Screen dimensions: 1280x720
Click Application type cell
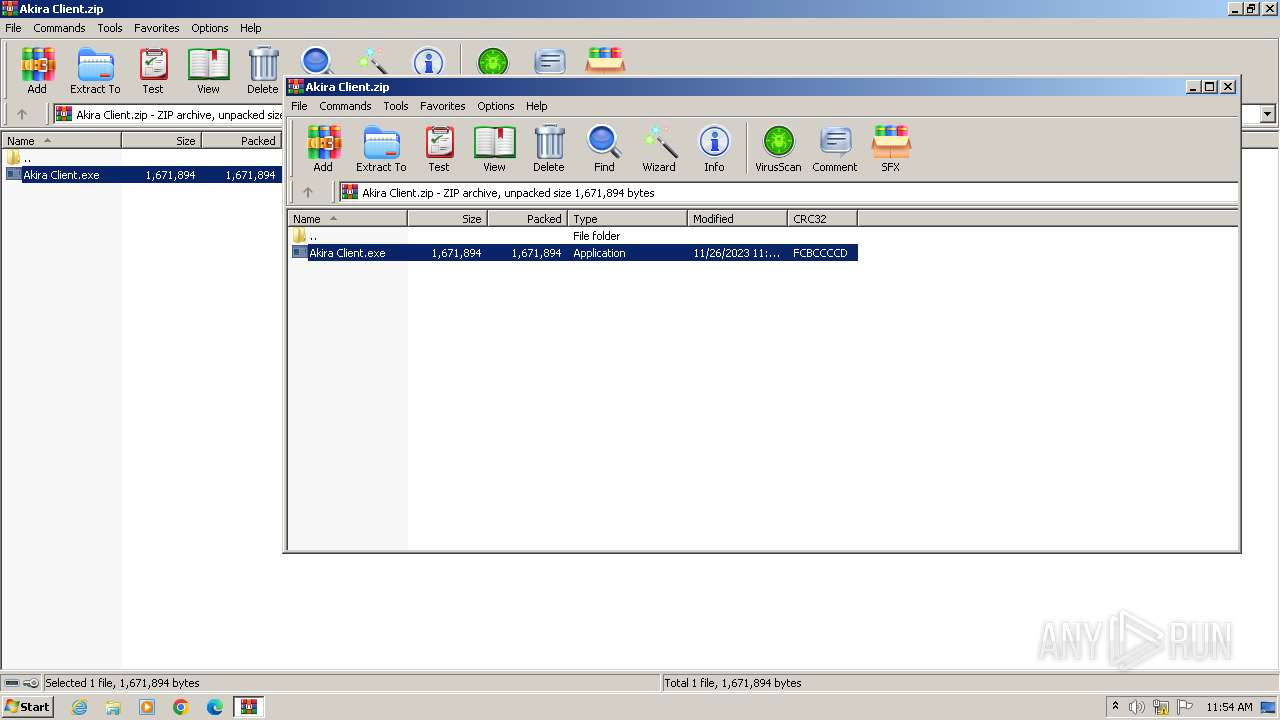599,253
